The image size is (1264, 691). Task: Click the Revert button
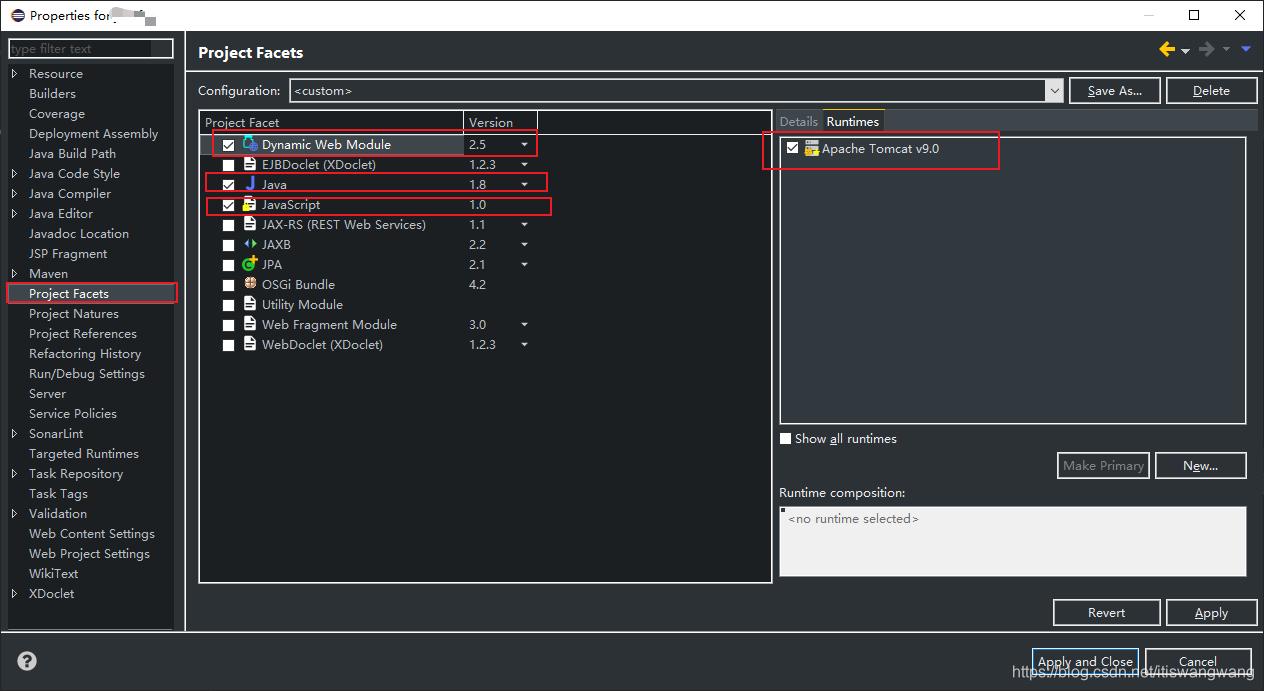(x=1106, y=612)
